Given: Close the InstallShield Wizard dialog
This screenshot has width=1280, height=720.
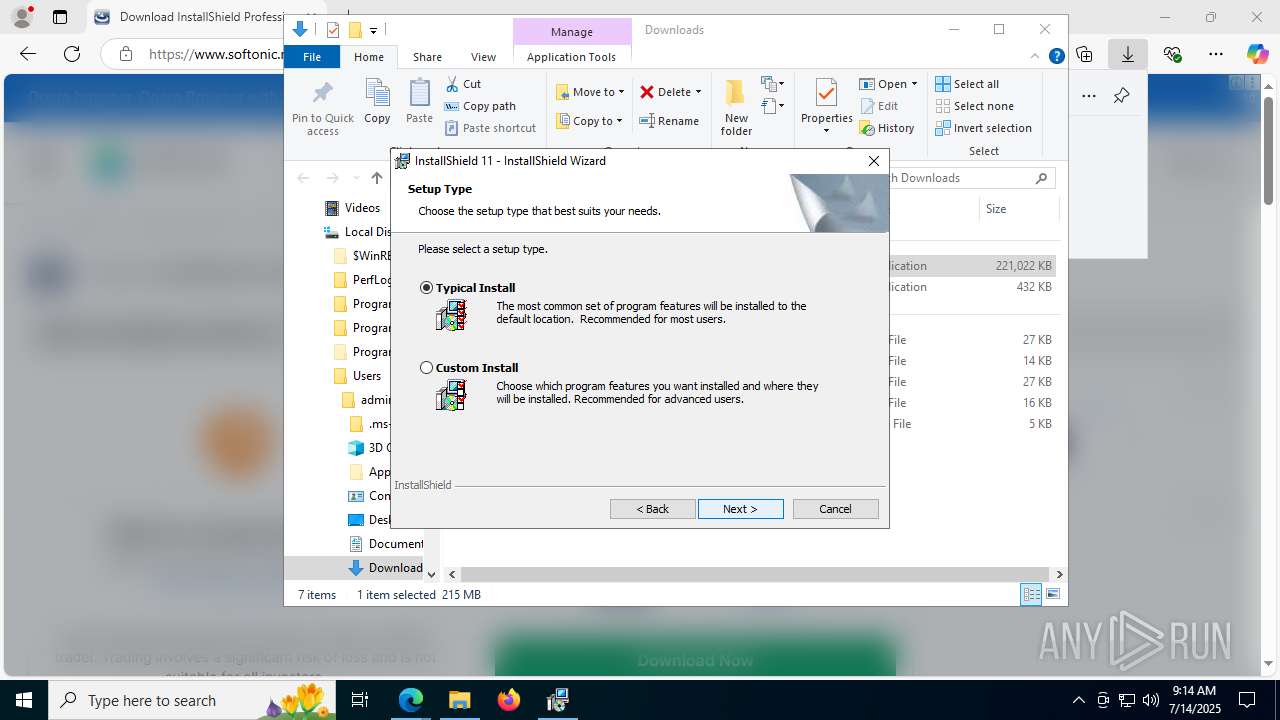Looking at the screenshot, I should [x=874, y=161].
